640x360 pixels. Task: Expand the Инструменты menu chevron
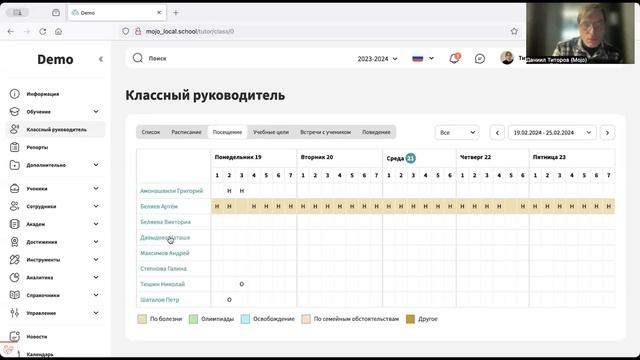[x=96, y=260]
